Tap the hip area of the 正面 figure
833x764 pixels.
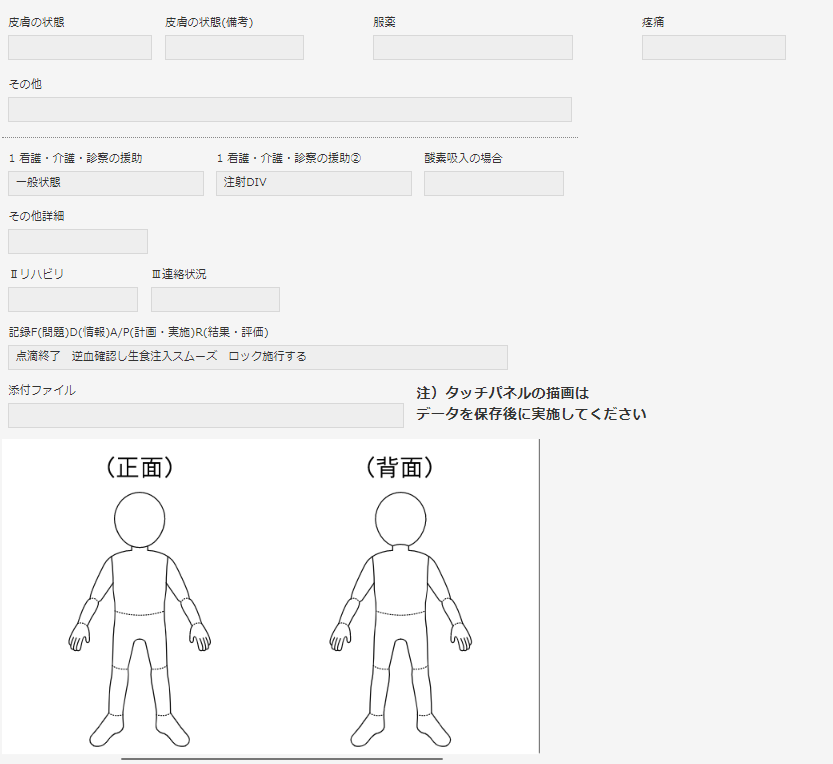139,630
